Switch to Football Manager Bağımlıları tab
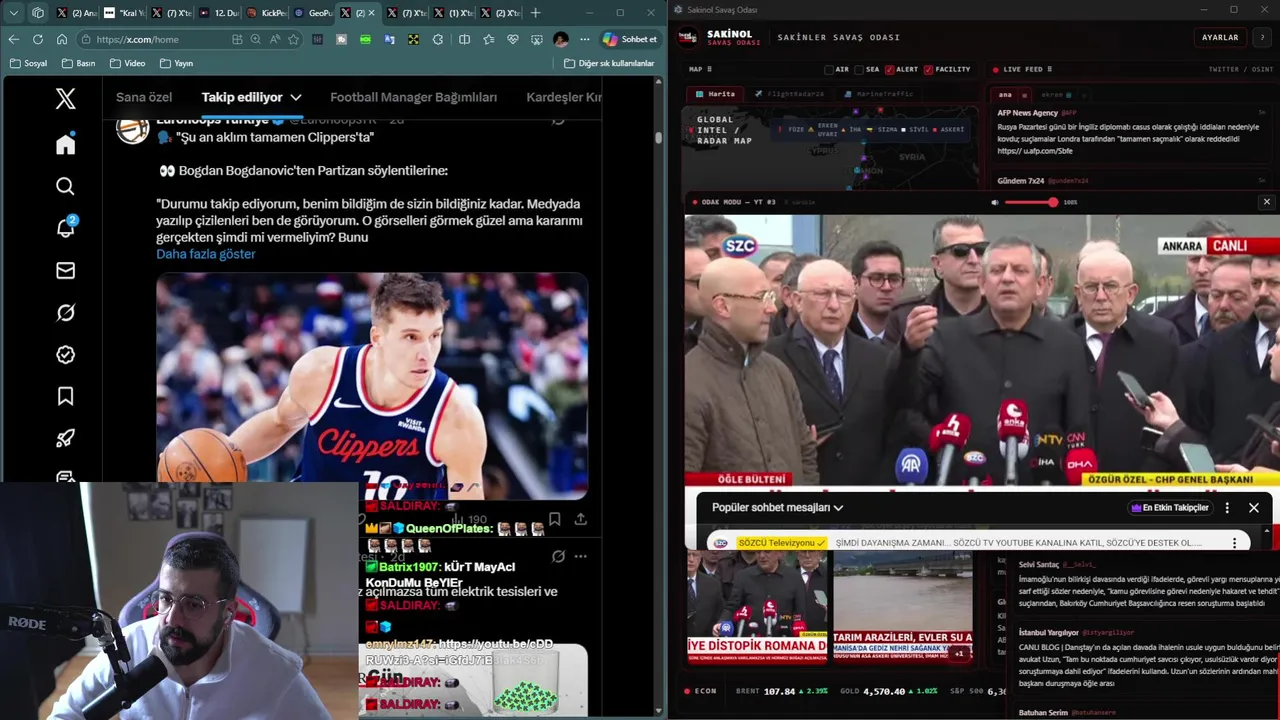This screenshot has height=720, width=1280. point(413,97)
